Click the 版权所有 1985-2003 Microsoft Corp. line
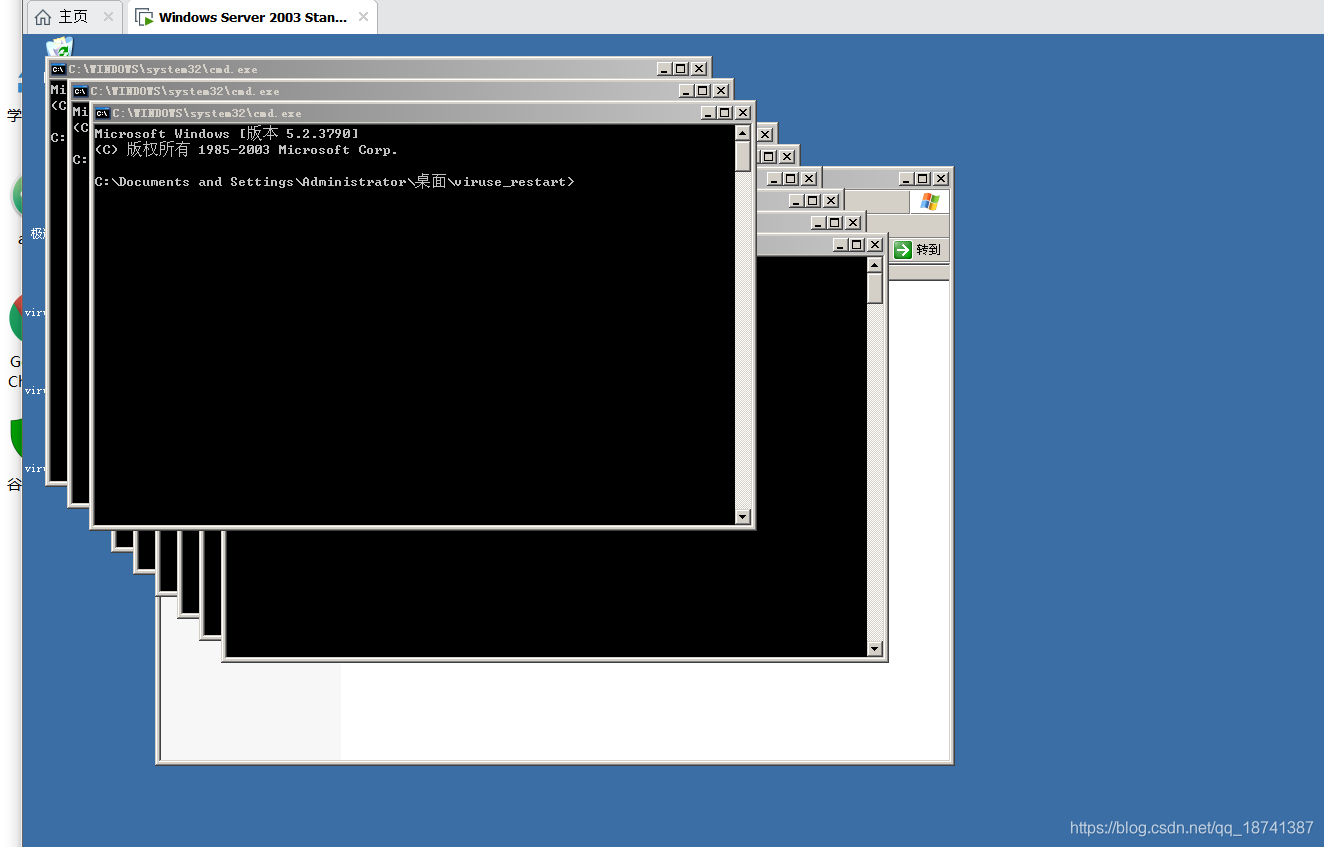Image resolution: width=1324 pixels, height=847 pixels. pos(246,150)
